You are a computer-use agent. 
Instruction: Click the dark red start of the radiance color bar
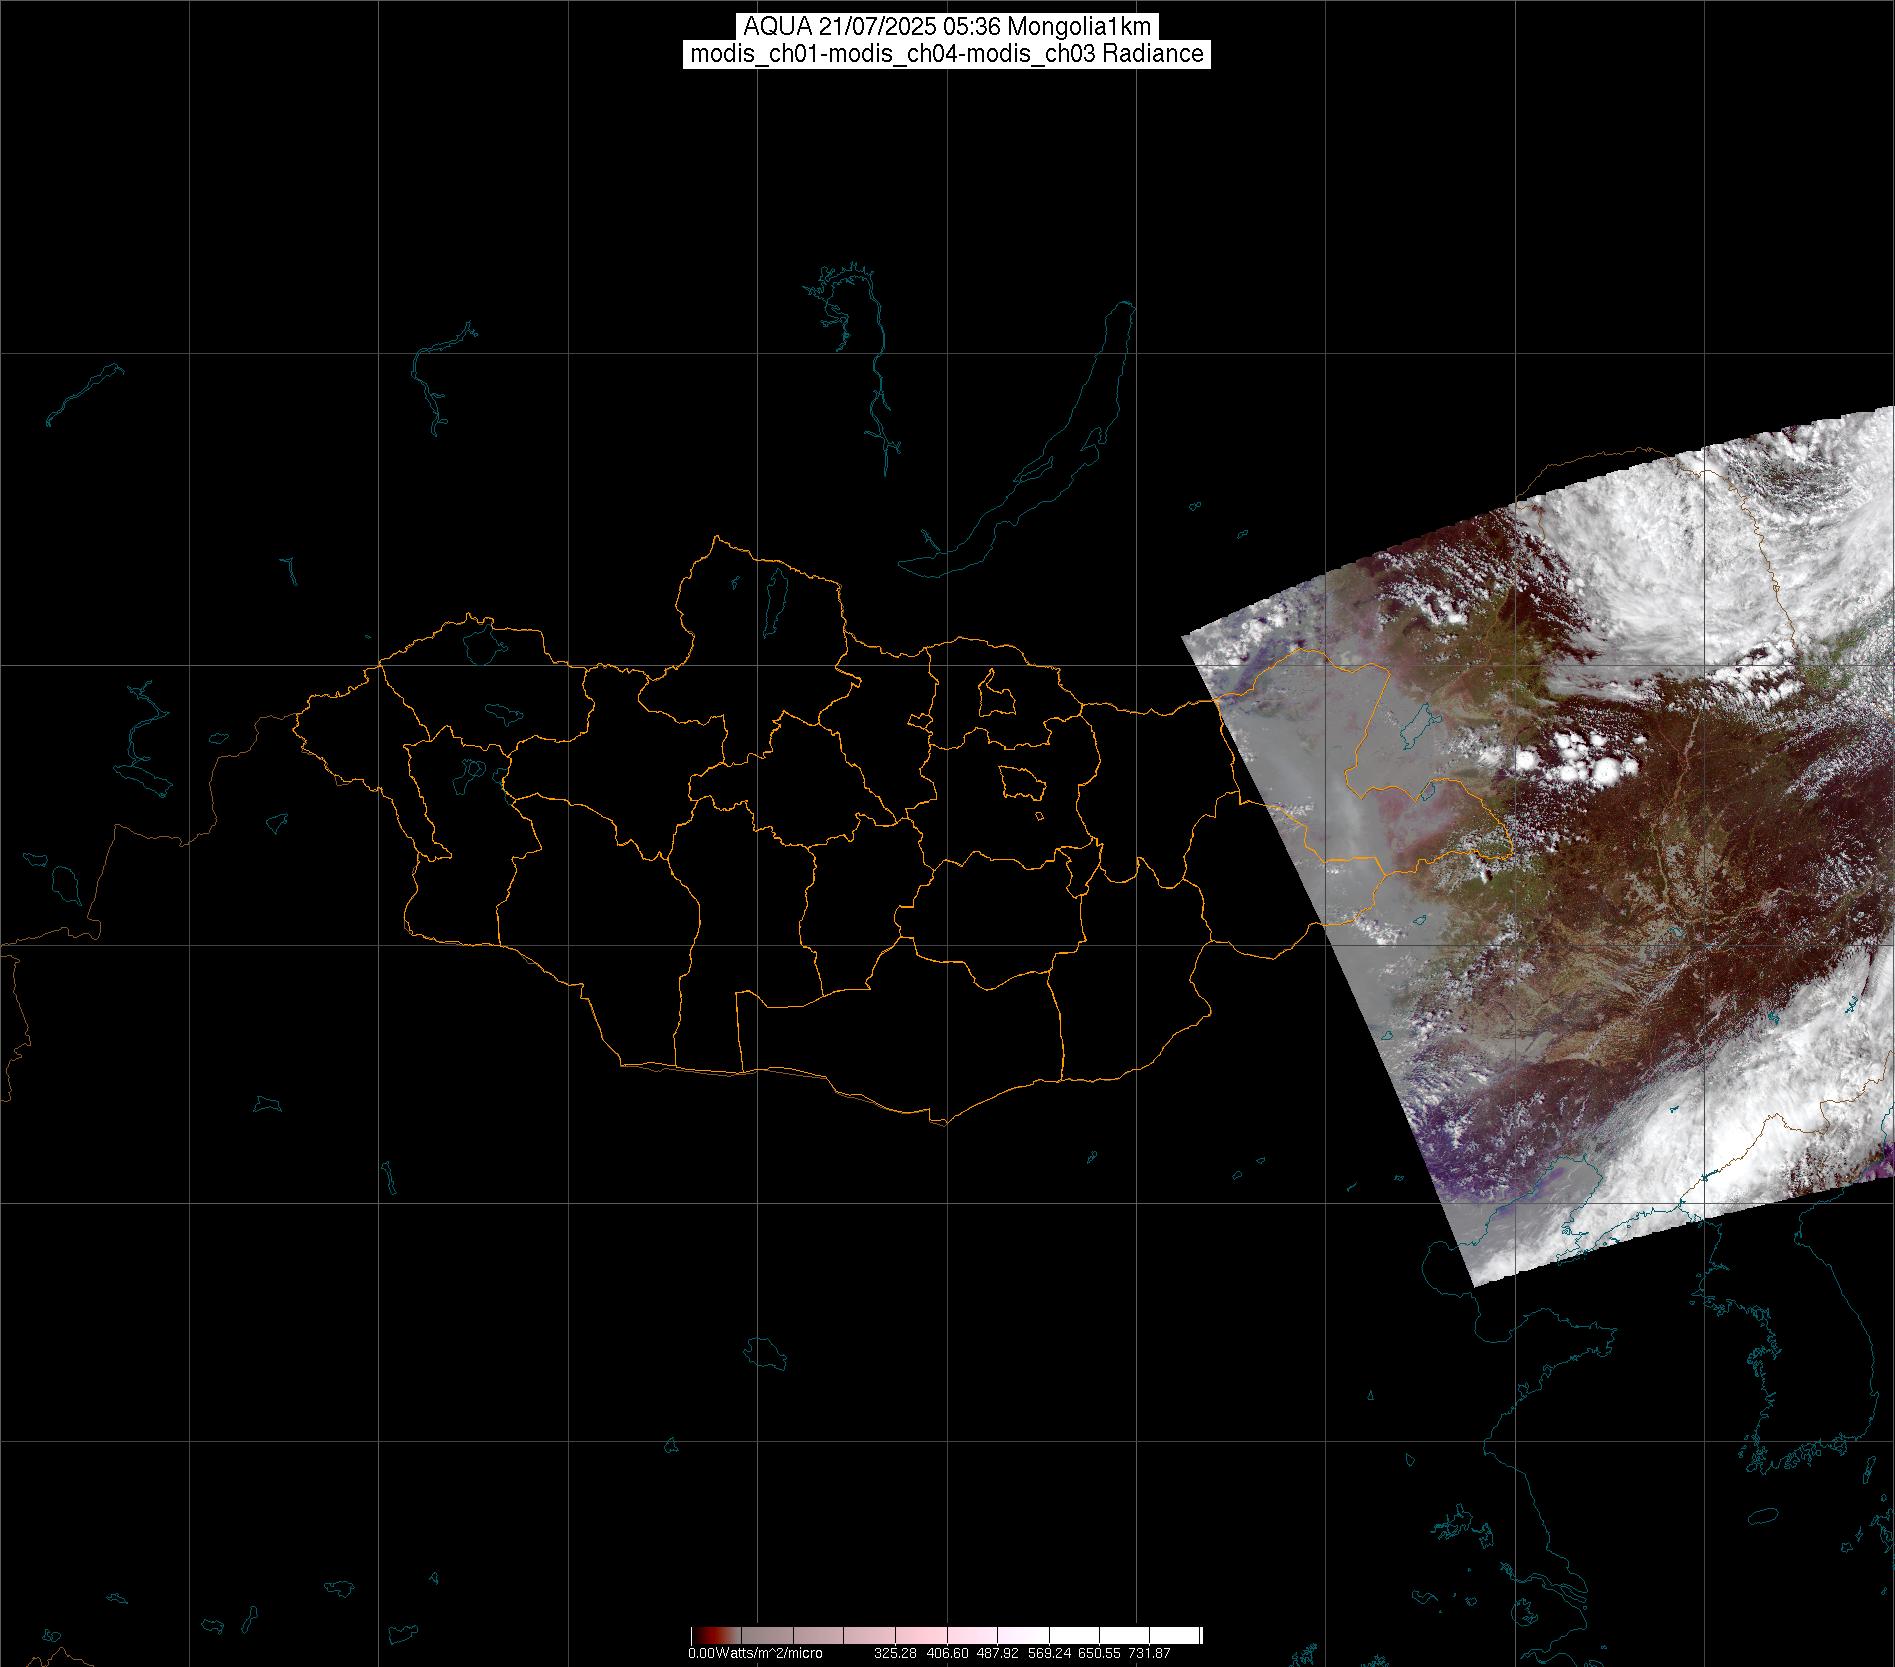[697, 1635]
